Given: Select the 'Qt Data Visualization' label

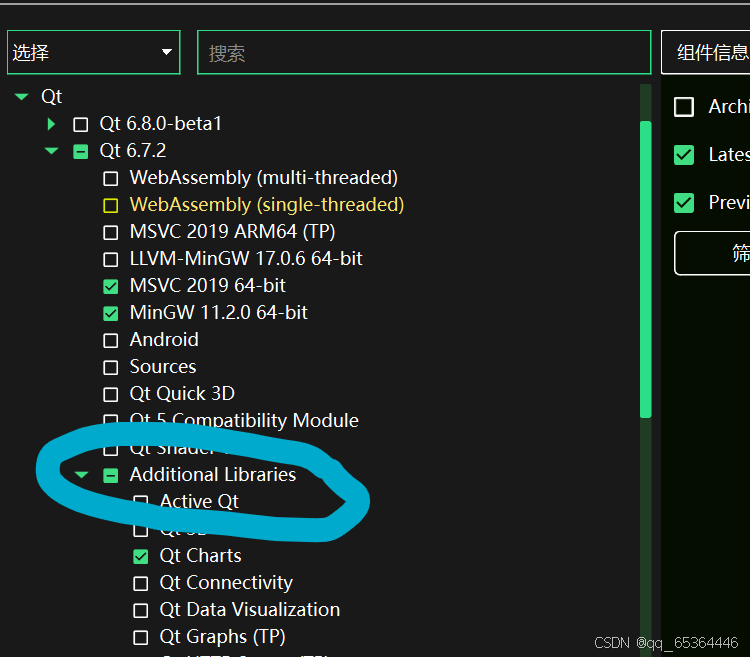Looking at the screenshot, I should (x=250, y=610).
